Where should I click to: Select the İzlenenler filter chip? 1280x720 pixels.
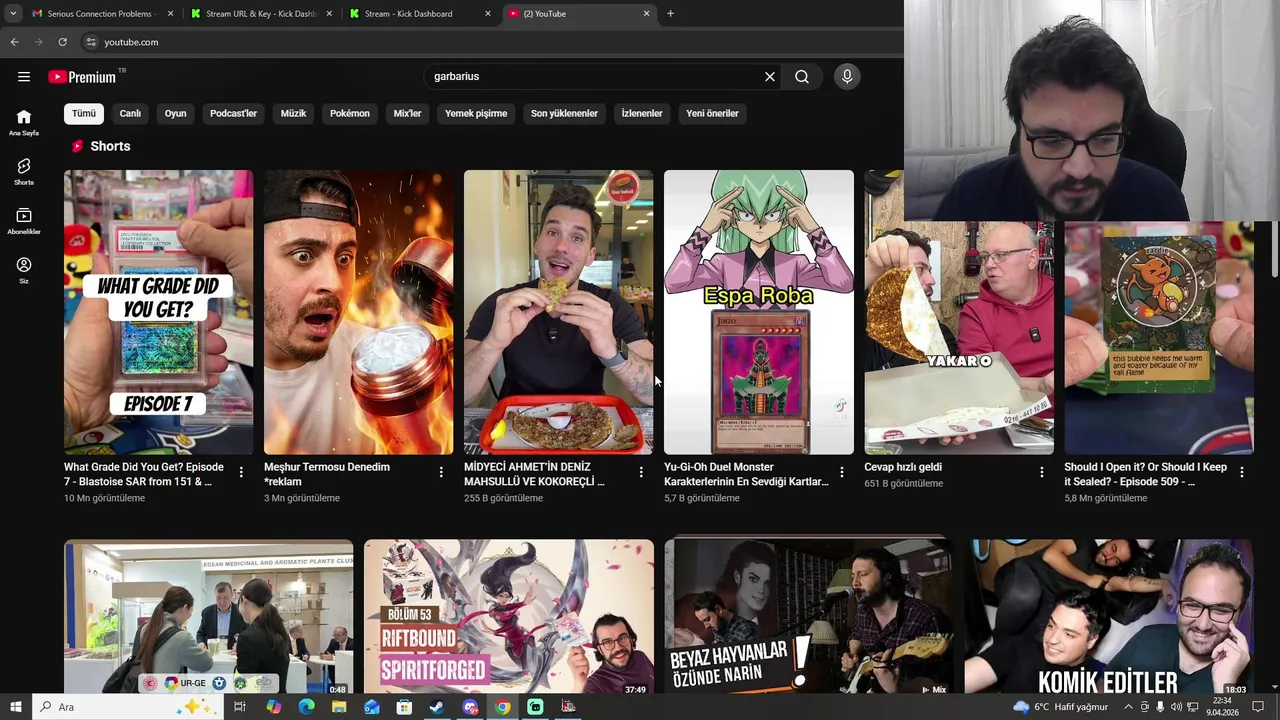(x=642, y=113)
